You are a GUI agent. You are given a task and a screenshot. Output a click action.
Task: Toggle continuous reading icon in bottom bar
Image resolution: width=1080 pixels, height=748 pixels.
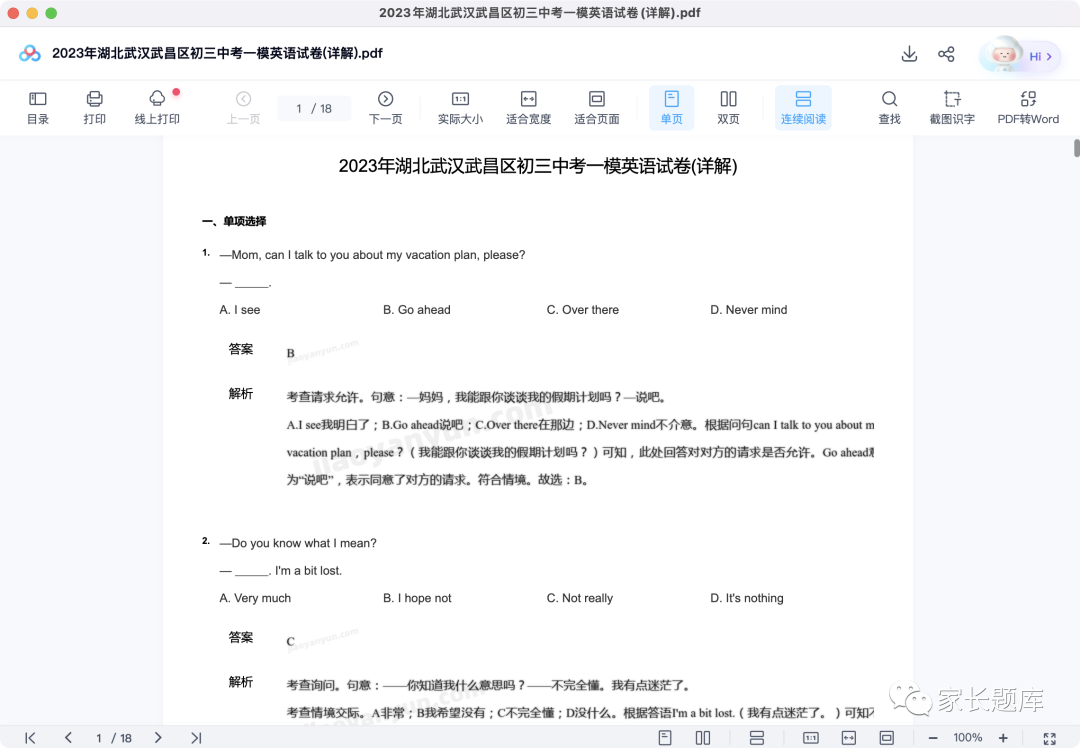(x=756, y=738)
